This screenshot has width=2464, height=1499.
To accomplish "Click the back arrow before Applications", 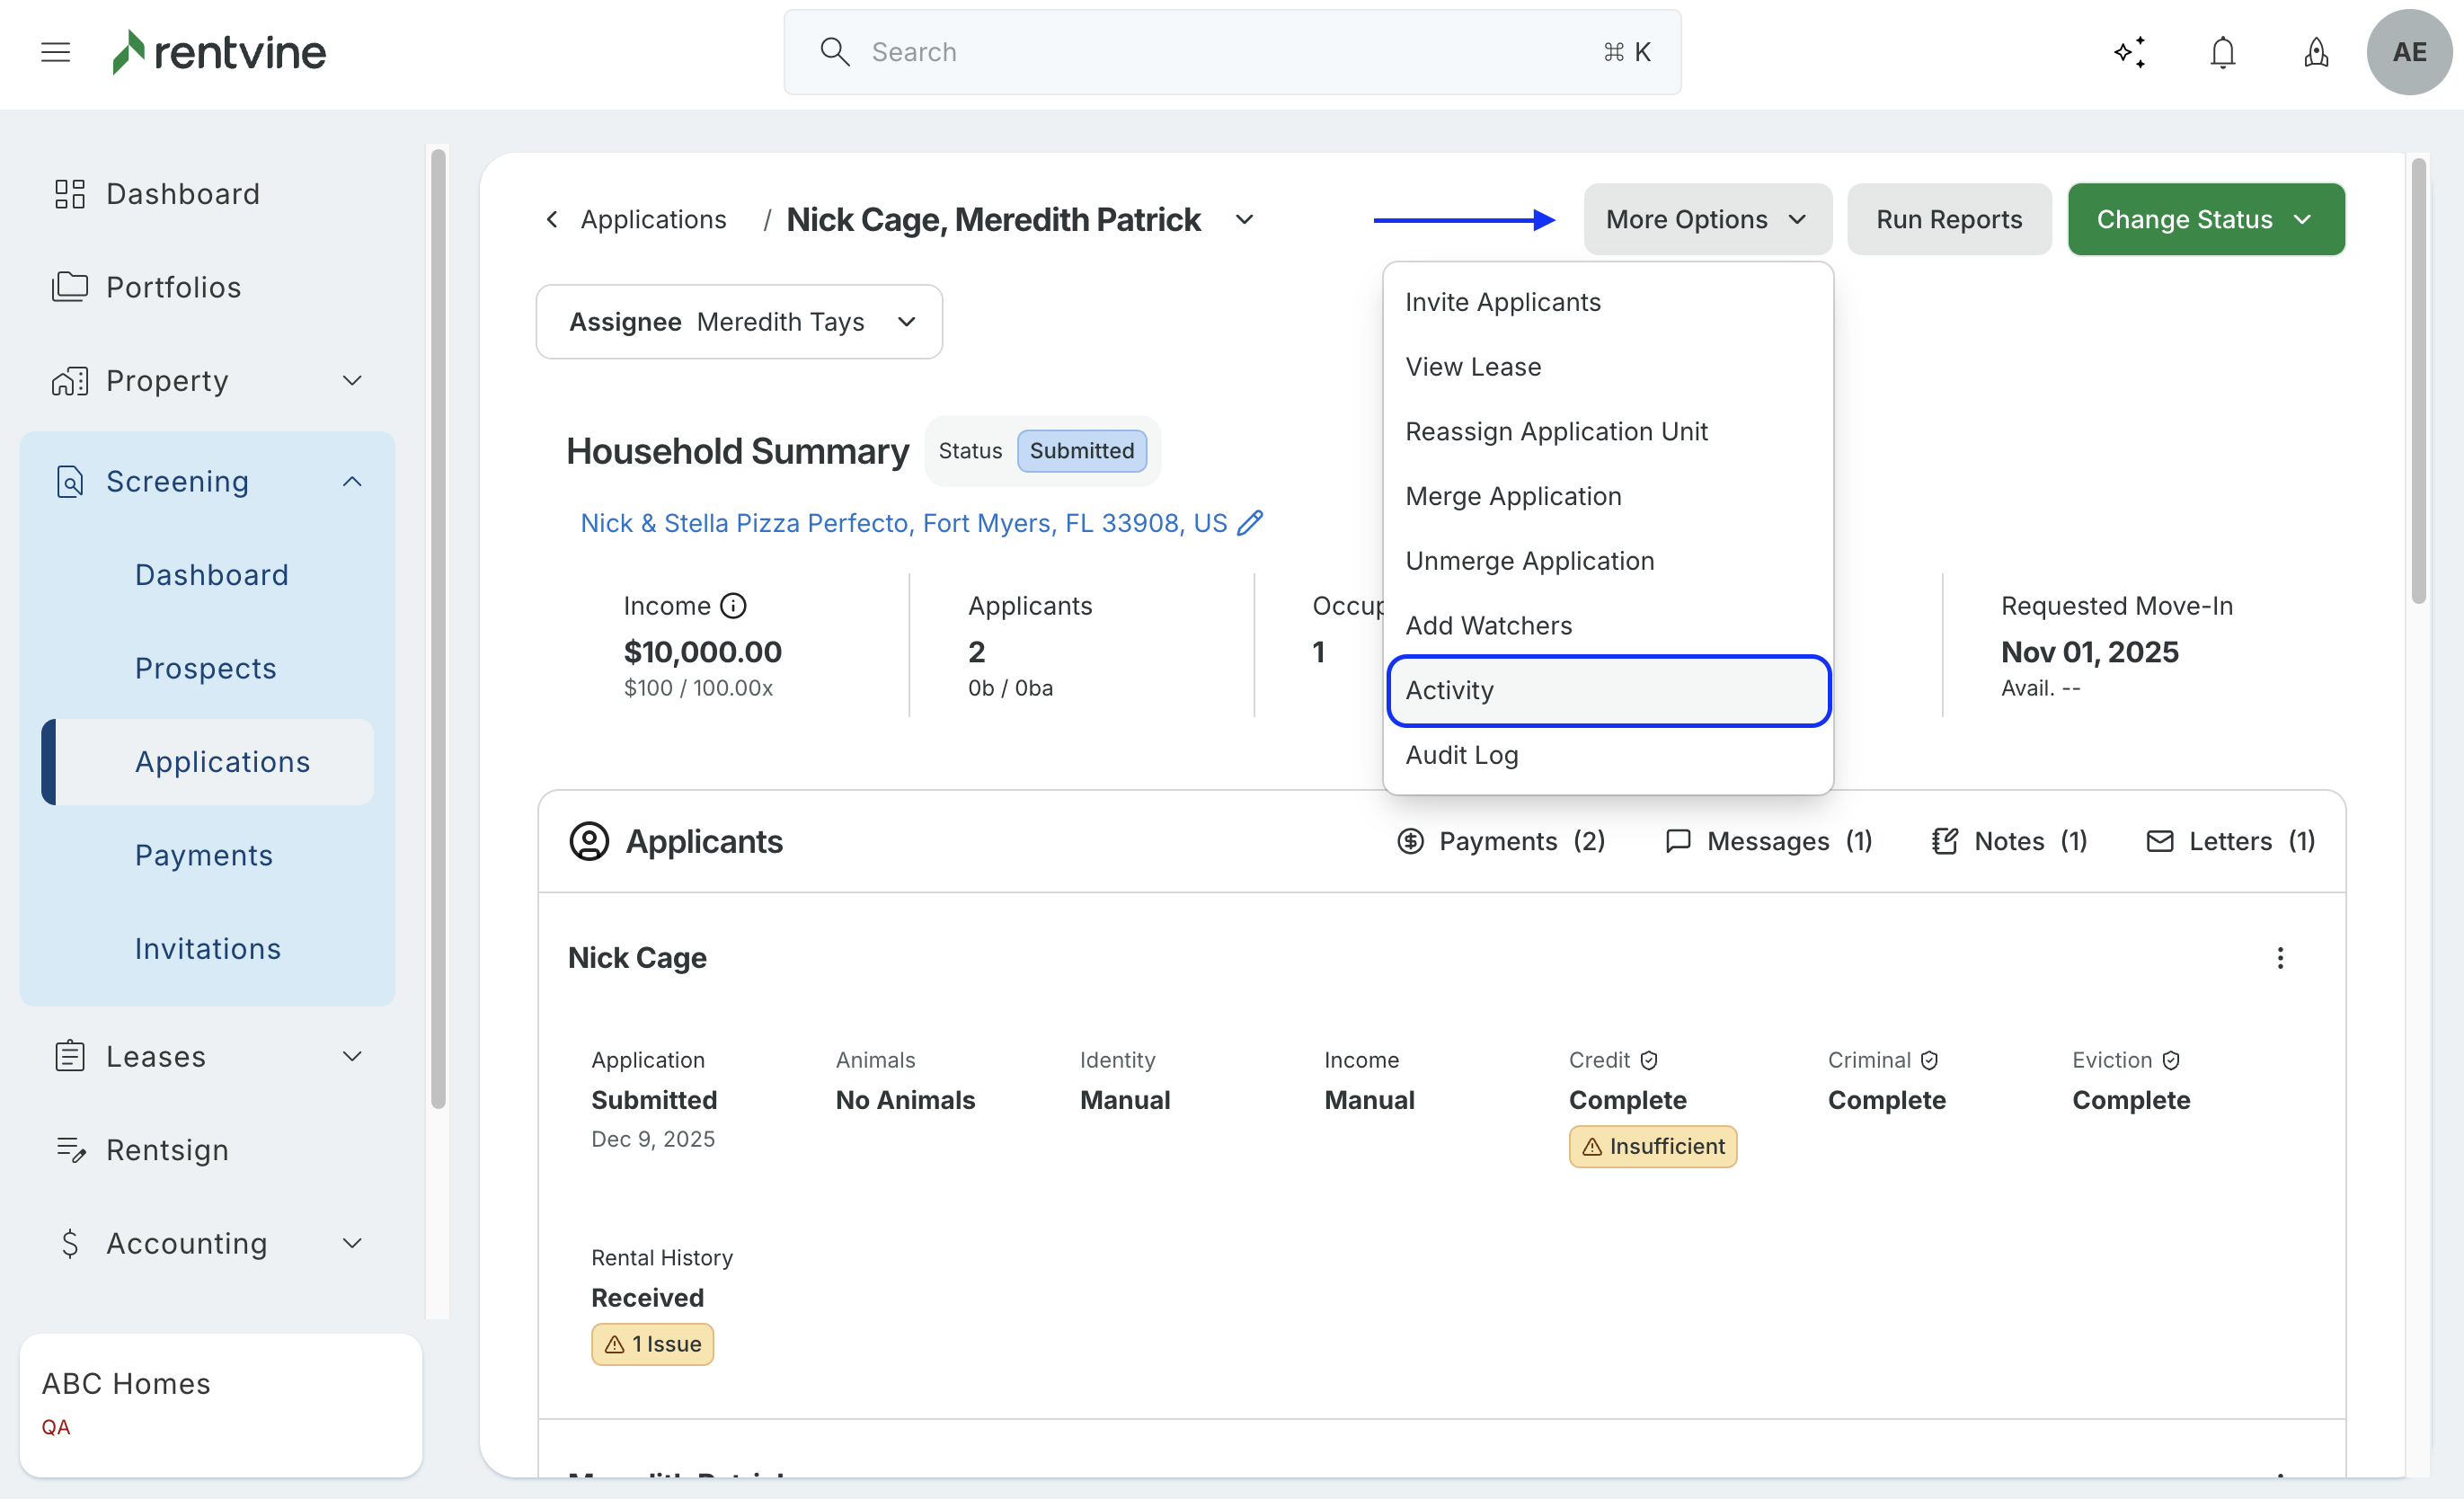I will [x=552, y=219].
